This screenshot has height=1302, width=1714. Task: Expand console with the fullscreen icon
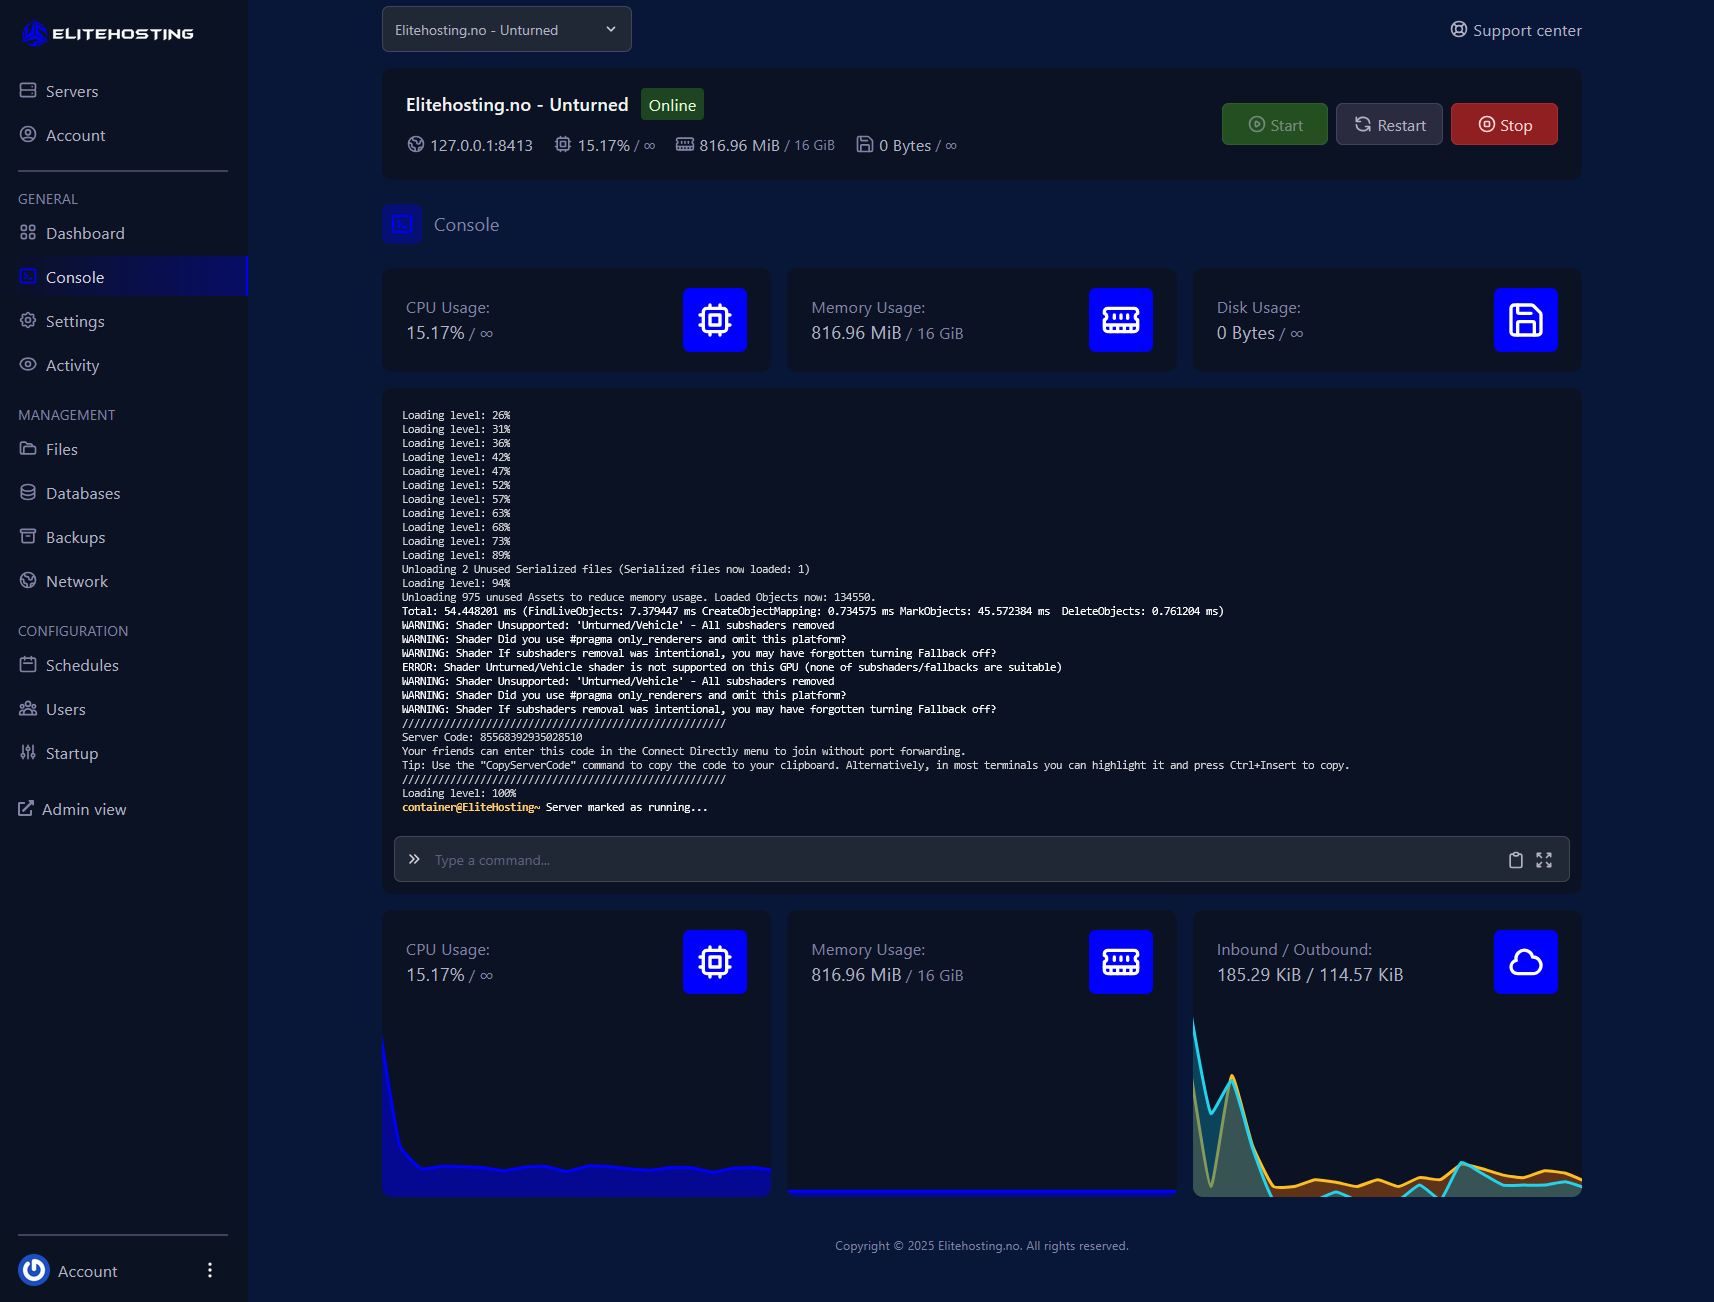pos(1544,860)
